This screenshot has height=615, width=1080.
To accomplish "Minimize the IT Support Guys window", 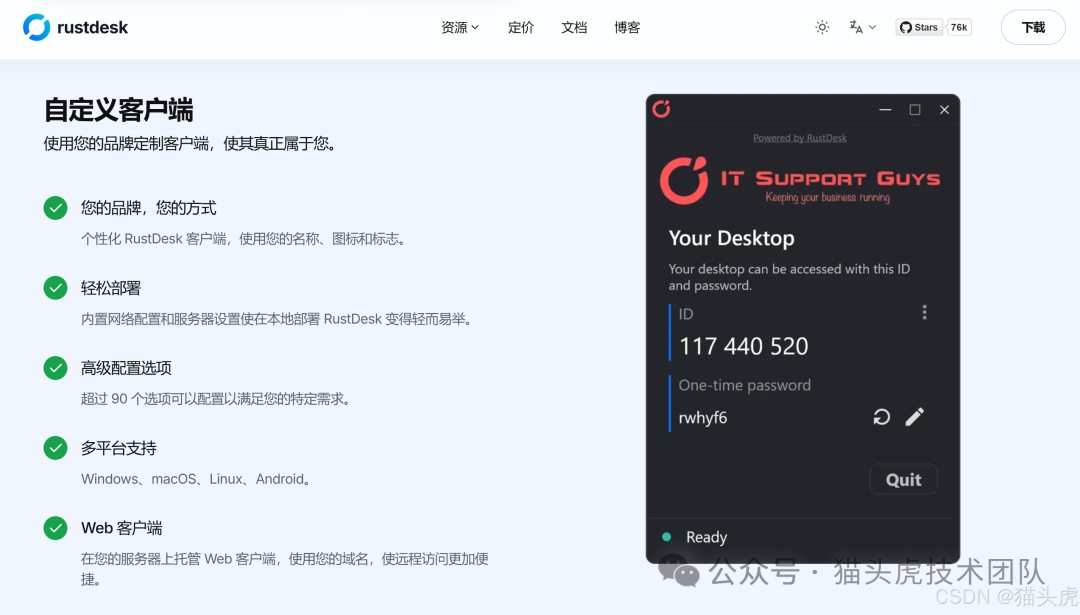I will pos(885,110).
